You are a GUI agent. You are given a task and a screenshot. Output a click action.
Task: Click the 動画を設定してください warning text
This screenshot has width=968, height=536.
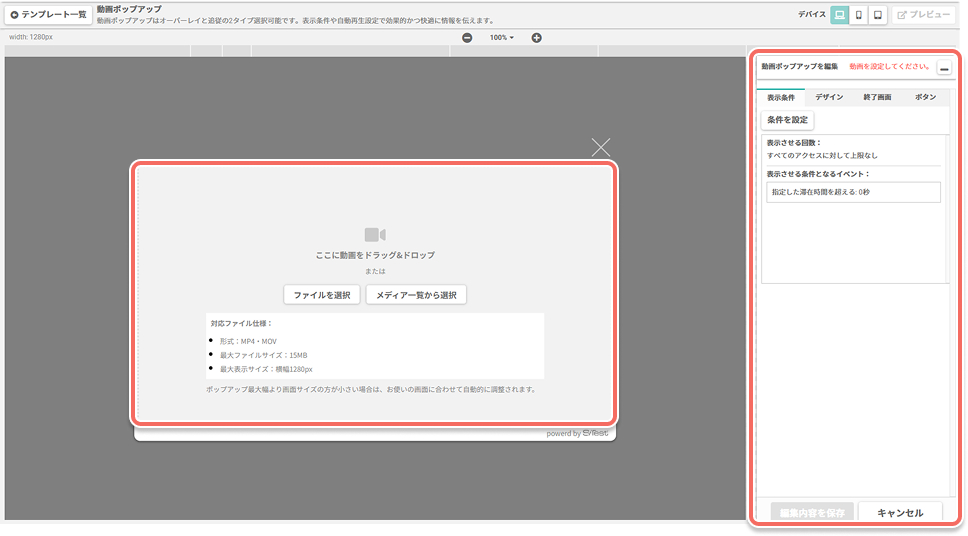(x=890, y=66)
